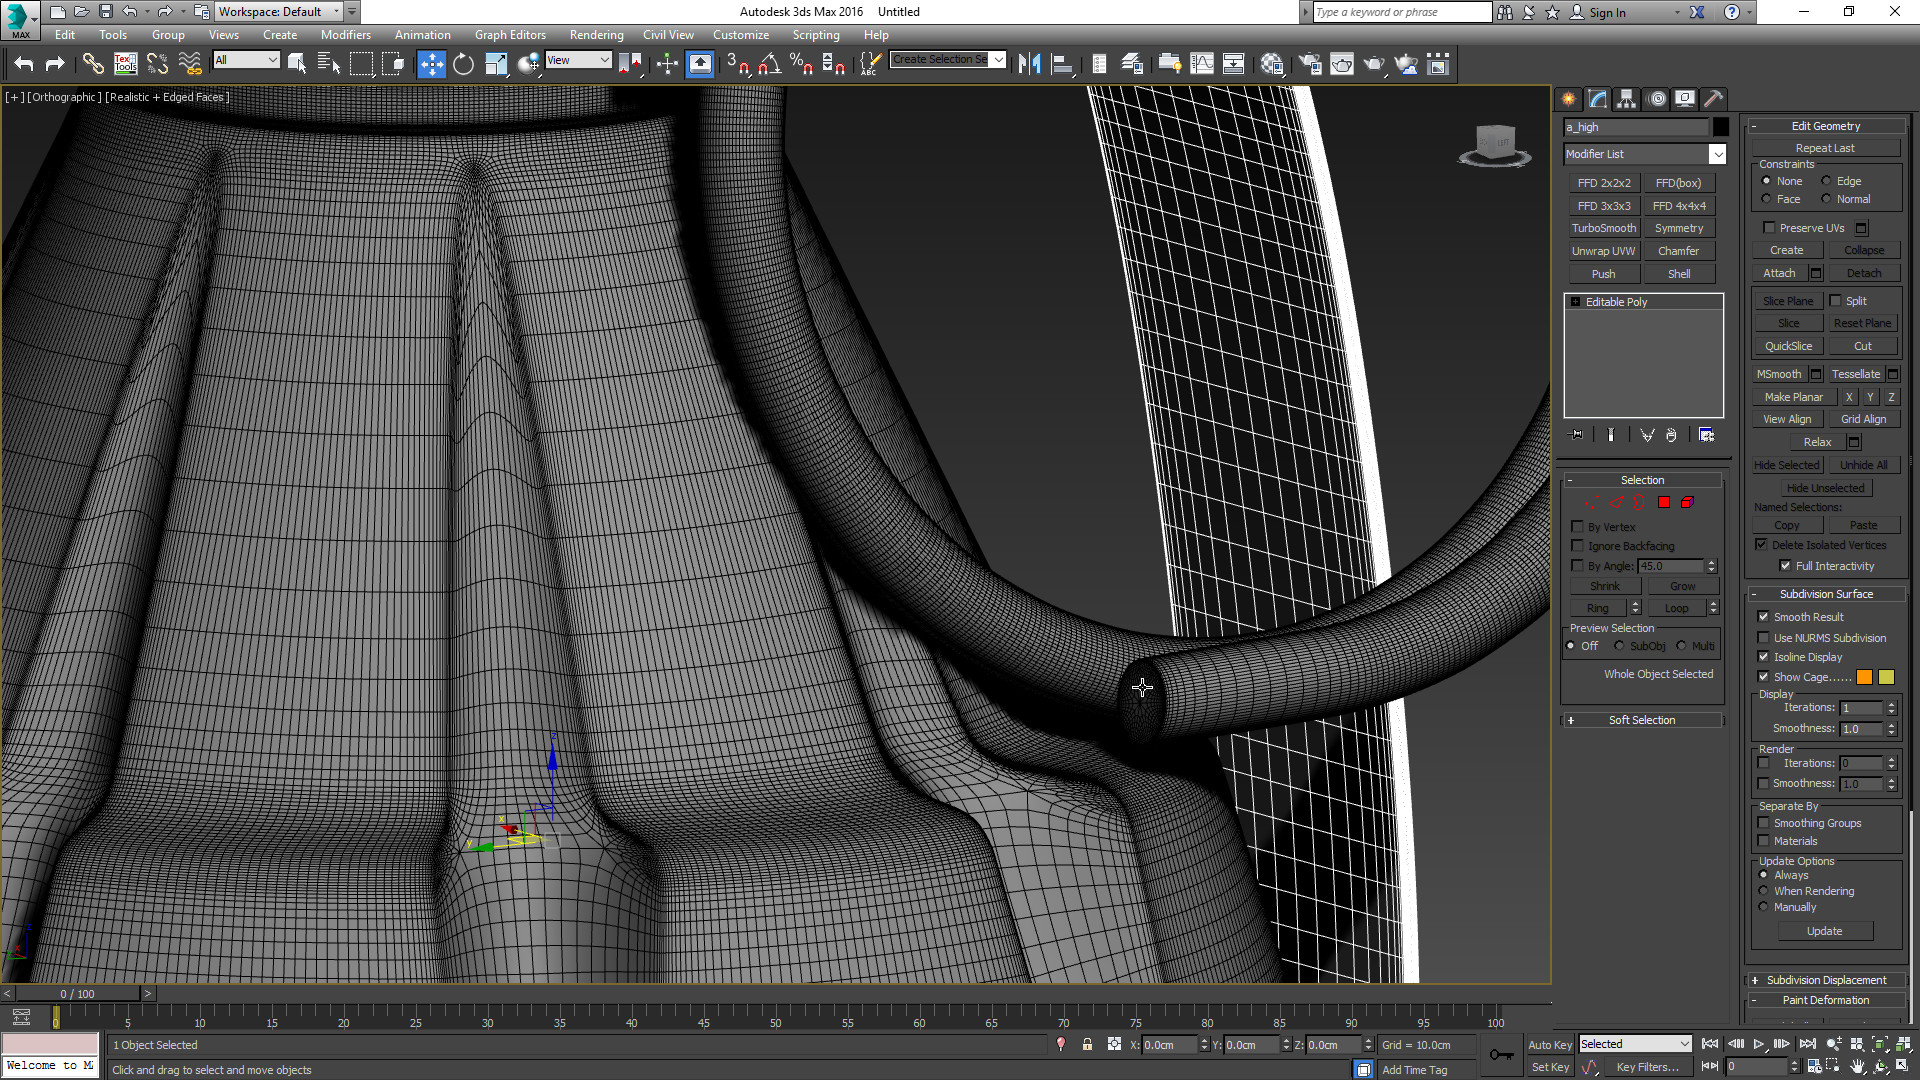
Task: Activate the Select and Uniform Scale tool
Action: tap(496, 64)
